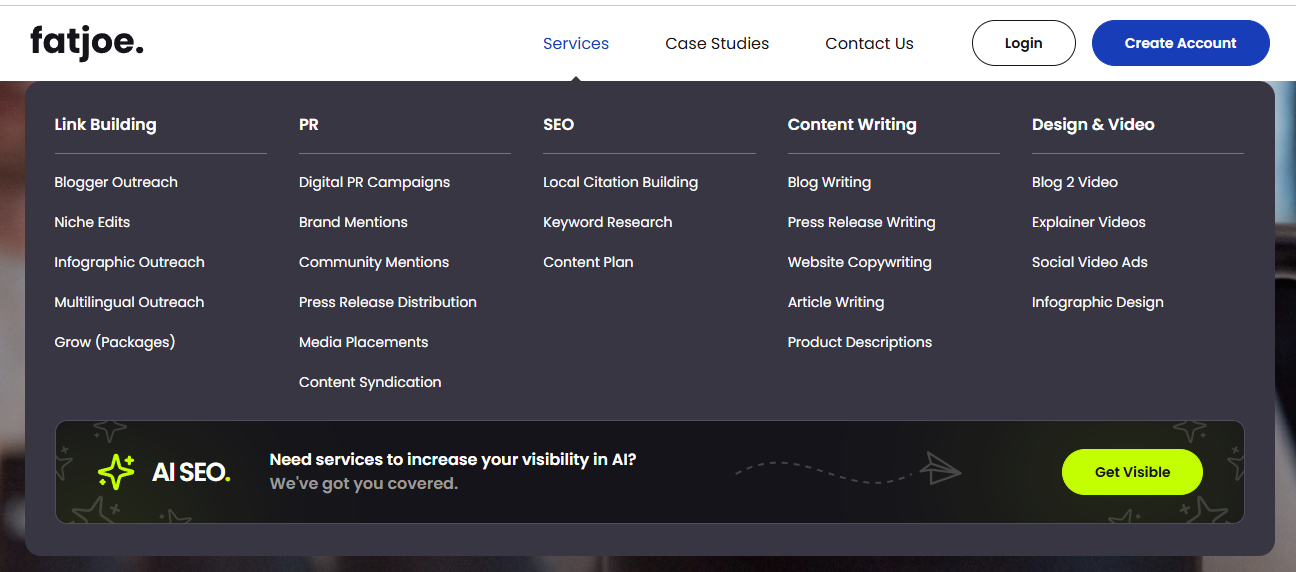Select Press Release Distribution
The height and width of the screenshot is (572, 1296).
(388, 302)
